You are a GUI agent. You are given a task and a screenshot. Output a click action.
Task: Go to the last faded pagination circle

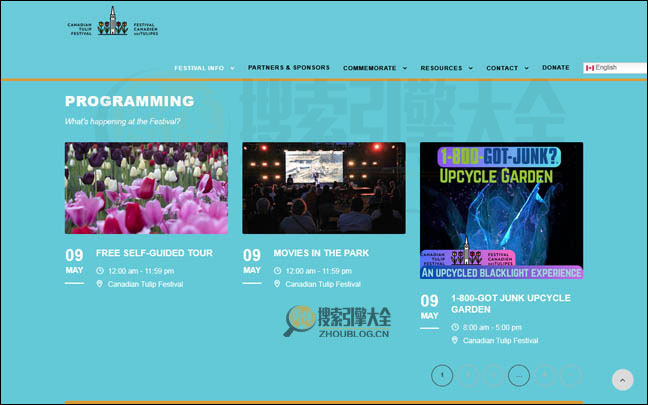coord(571,376)
